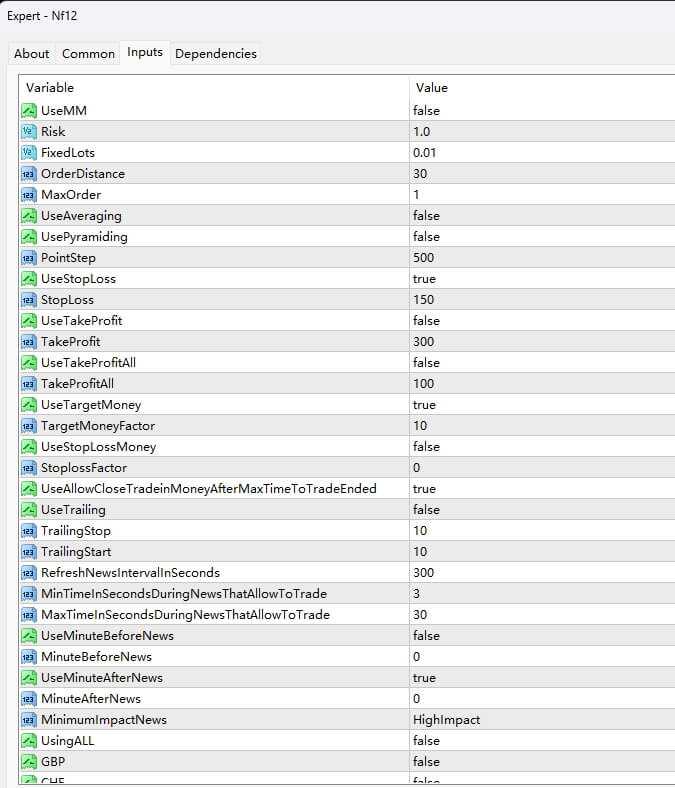Toggle the UseStopLoss value set to true
The height and width of the screenshot is (788, 675).
(x=424, y=278)
